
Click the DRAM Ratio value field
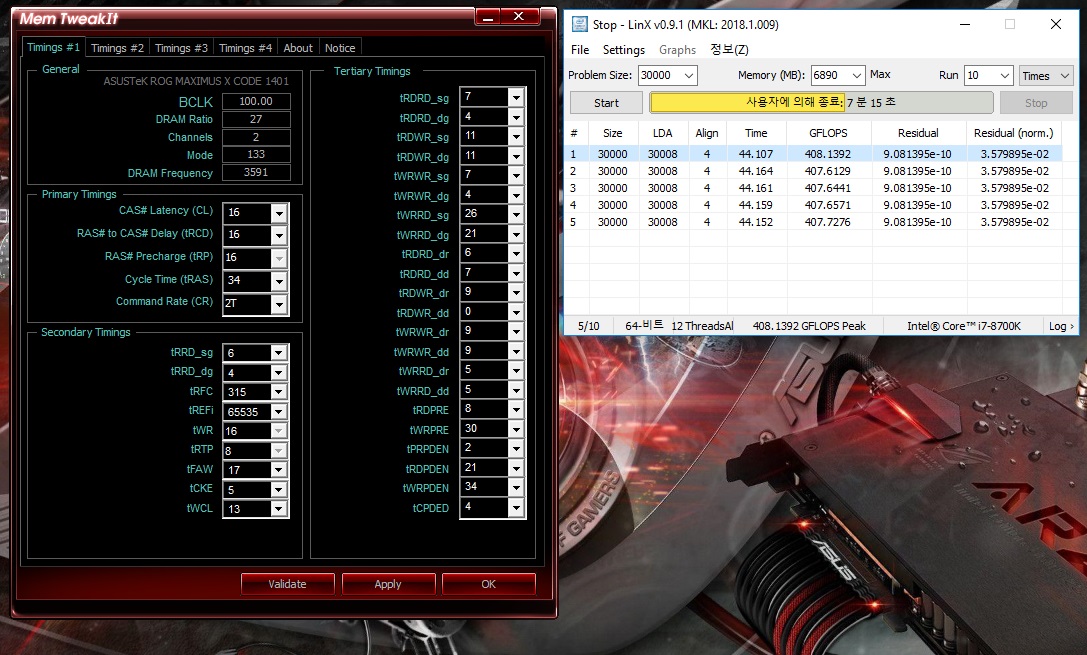(256, 119)
